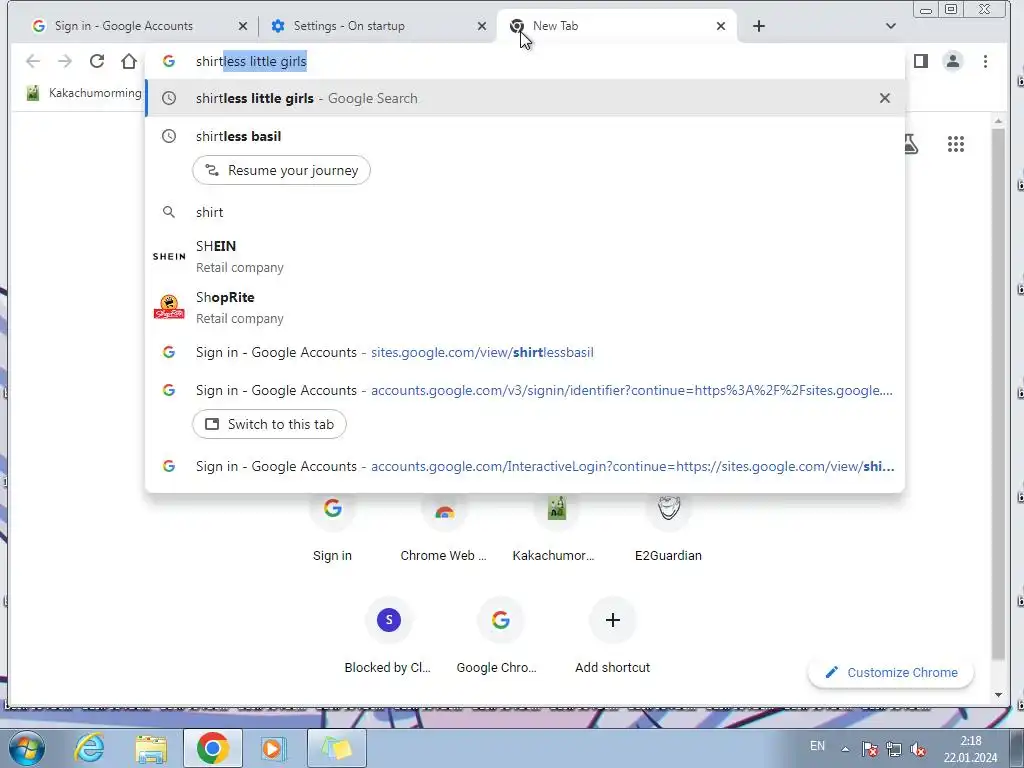Open the taskbar app right of the media player

(337, 748)
